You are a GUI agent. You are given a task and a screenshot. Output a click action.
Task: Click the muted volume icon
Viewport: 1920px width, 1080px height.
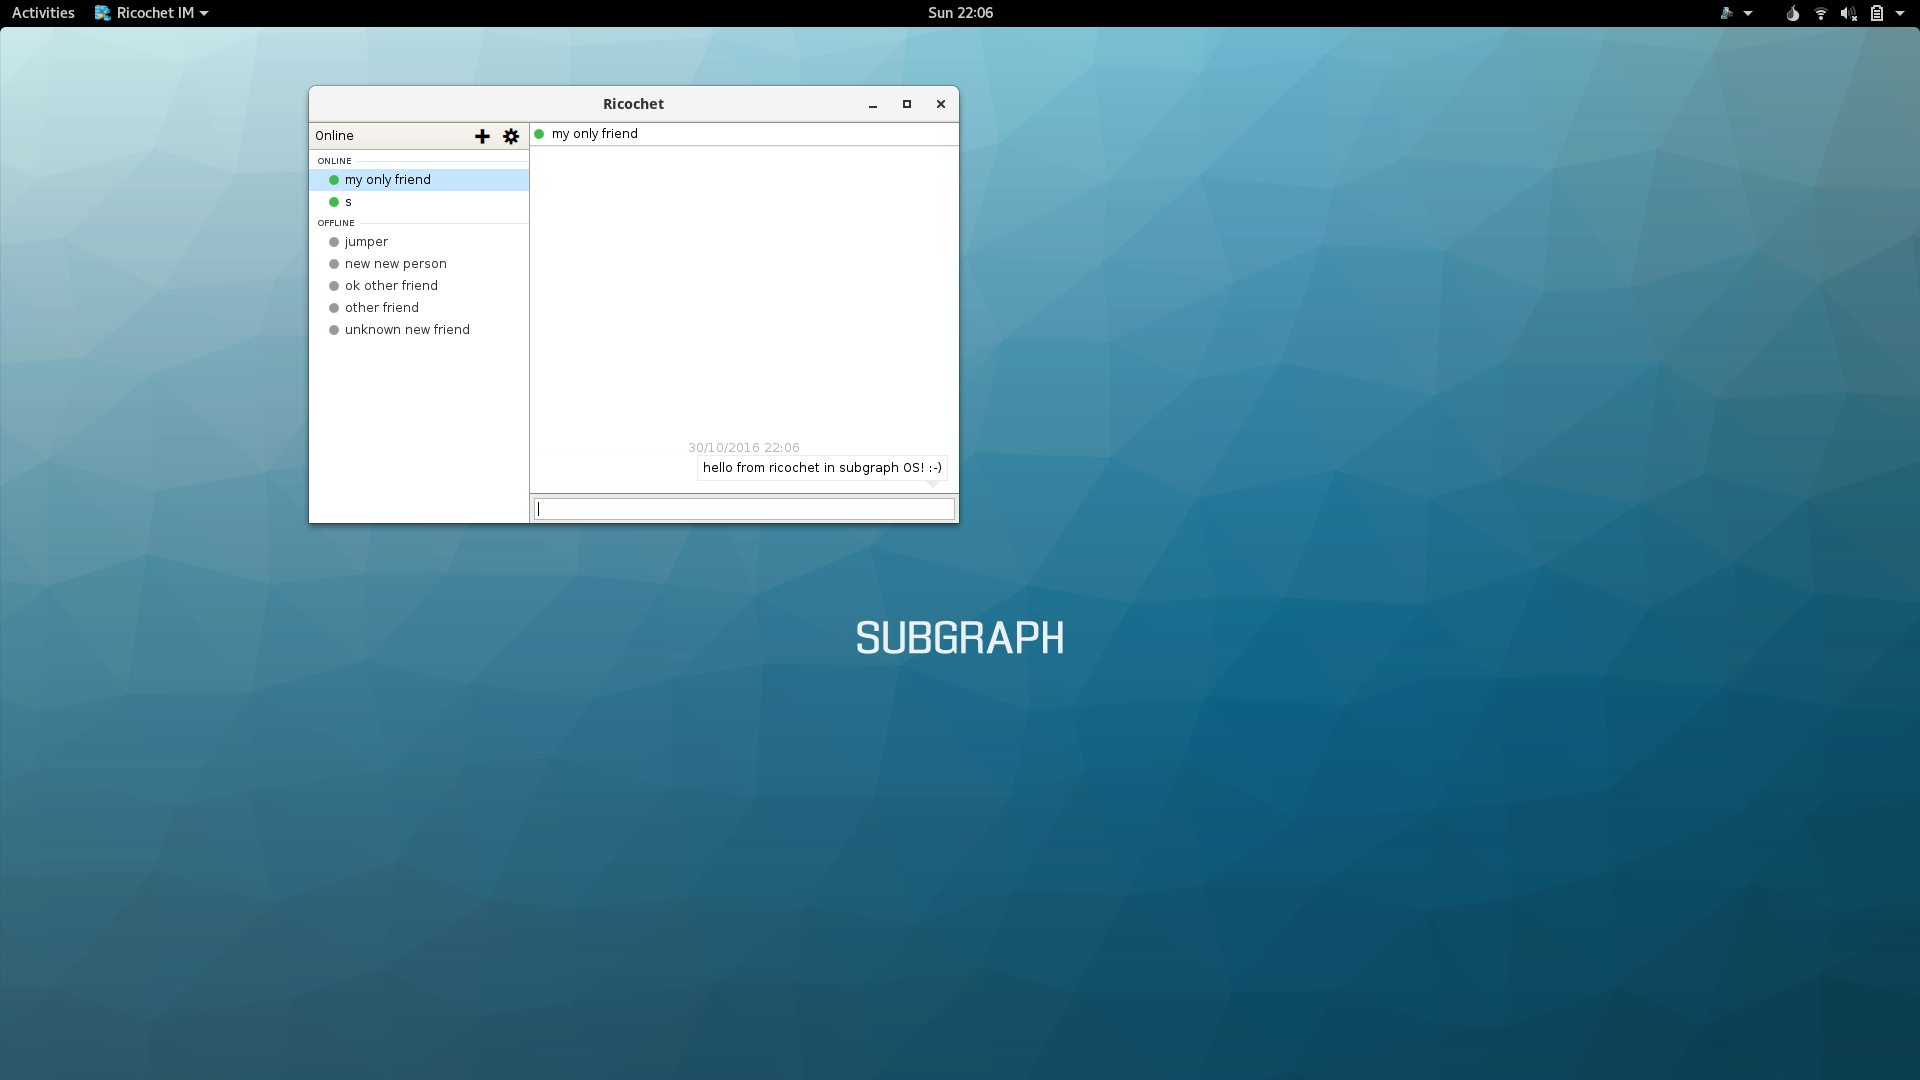[x=1849, y=13]
